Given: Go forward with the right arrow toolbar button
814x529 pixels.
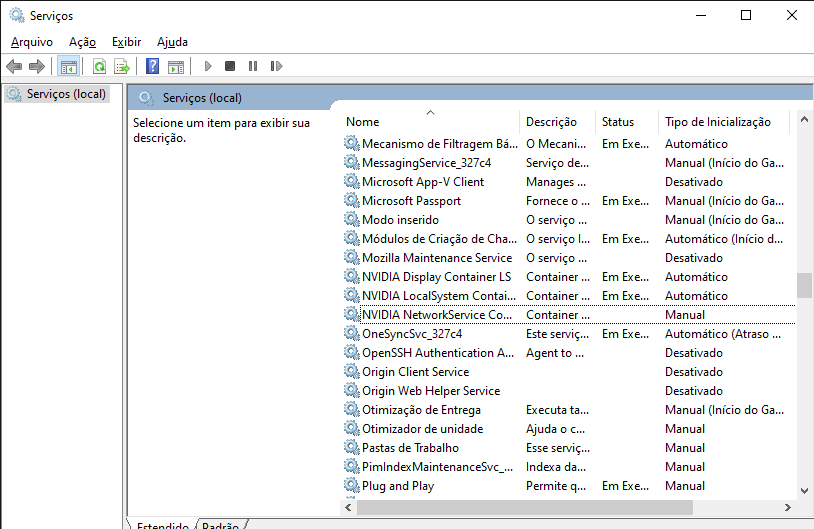Looking at the screenshot, I should pos(37,66).
